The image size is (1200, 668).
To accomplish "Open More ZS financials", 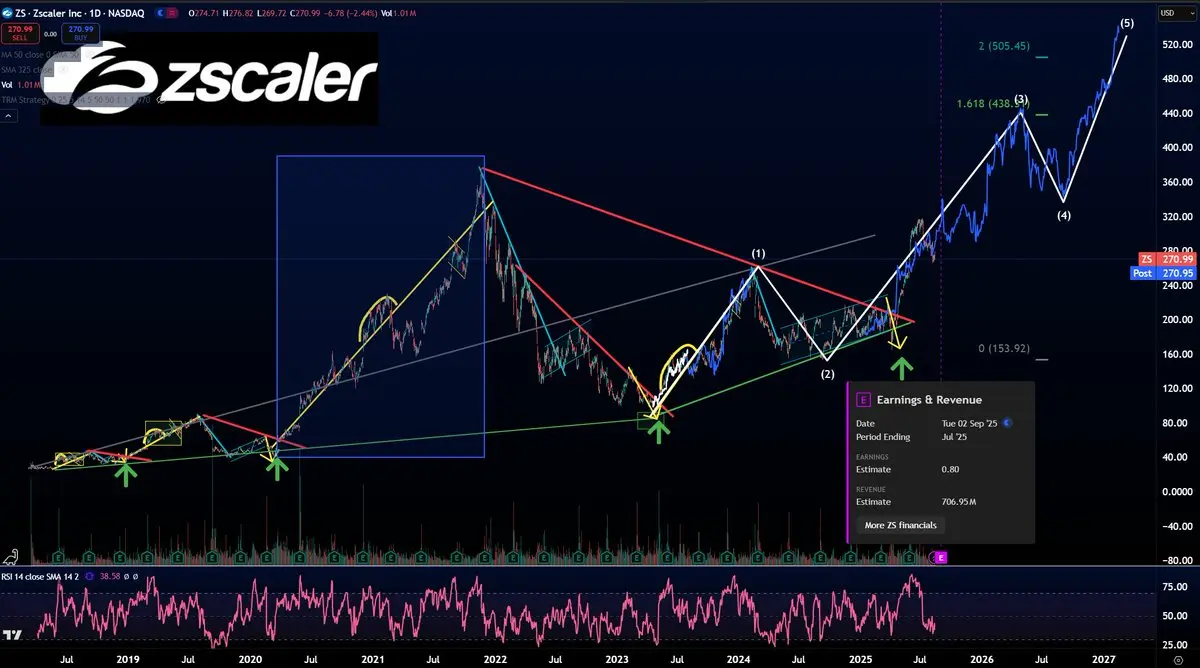I will tap(901, 525).
